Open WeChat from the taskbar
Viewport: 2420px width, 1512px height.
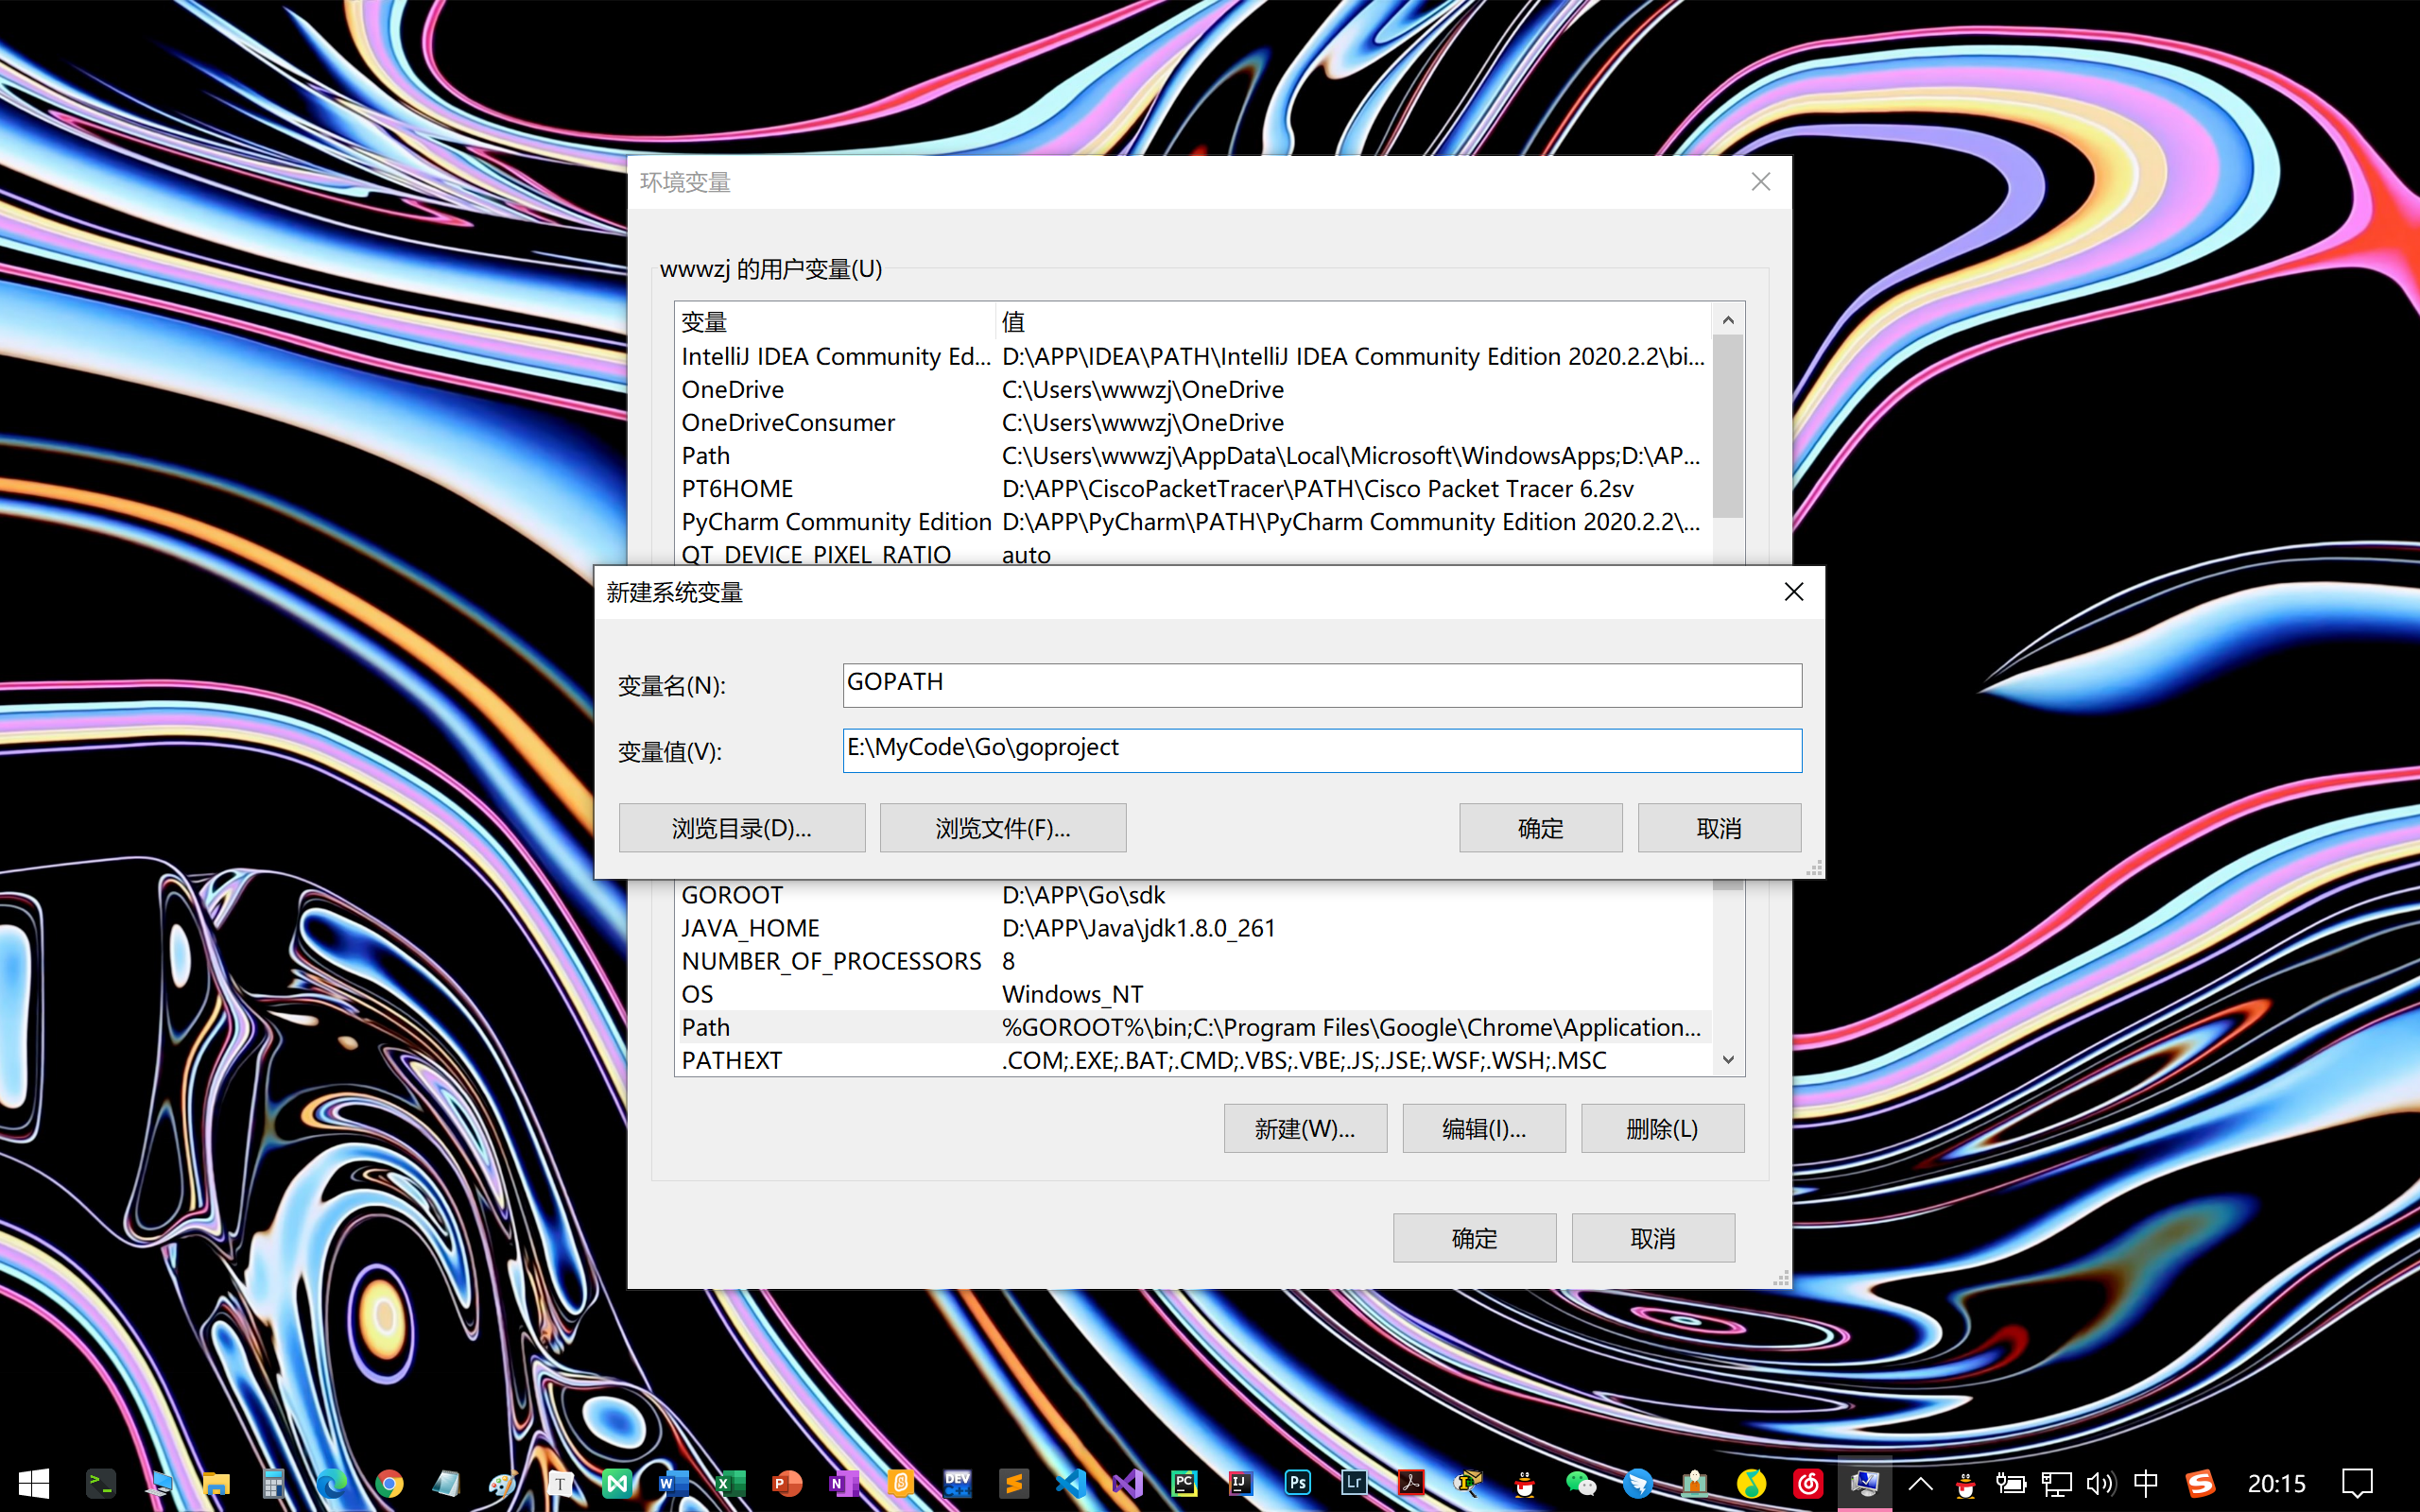[1580, 1483]
